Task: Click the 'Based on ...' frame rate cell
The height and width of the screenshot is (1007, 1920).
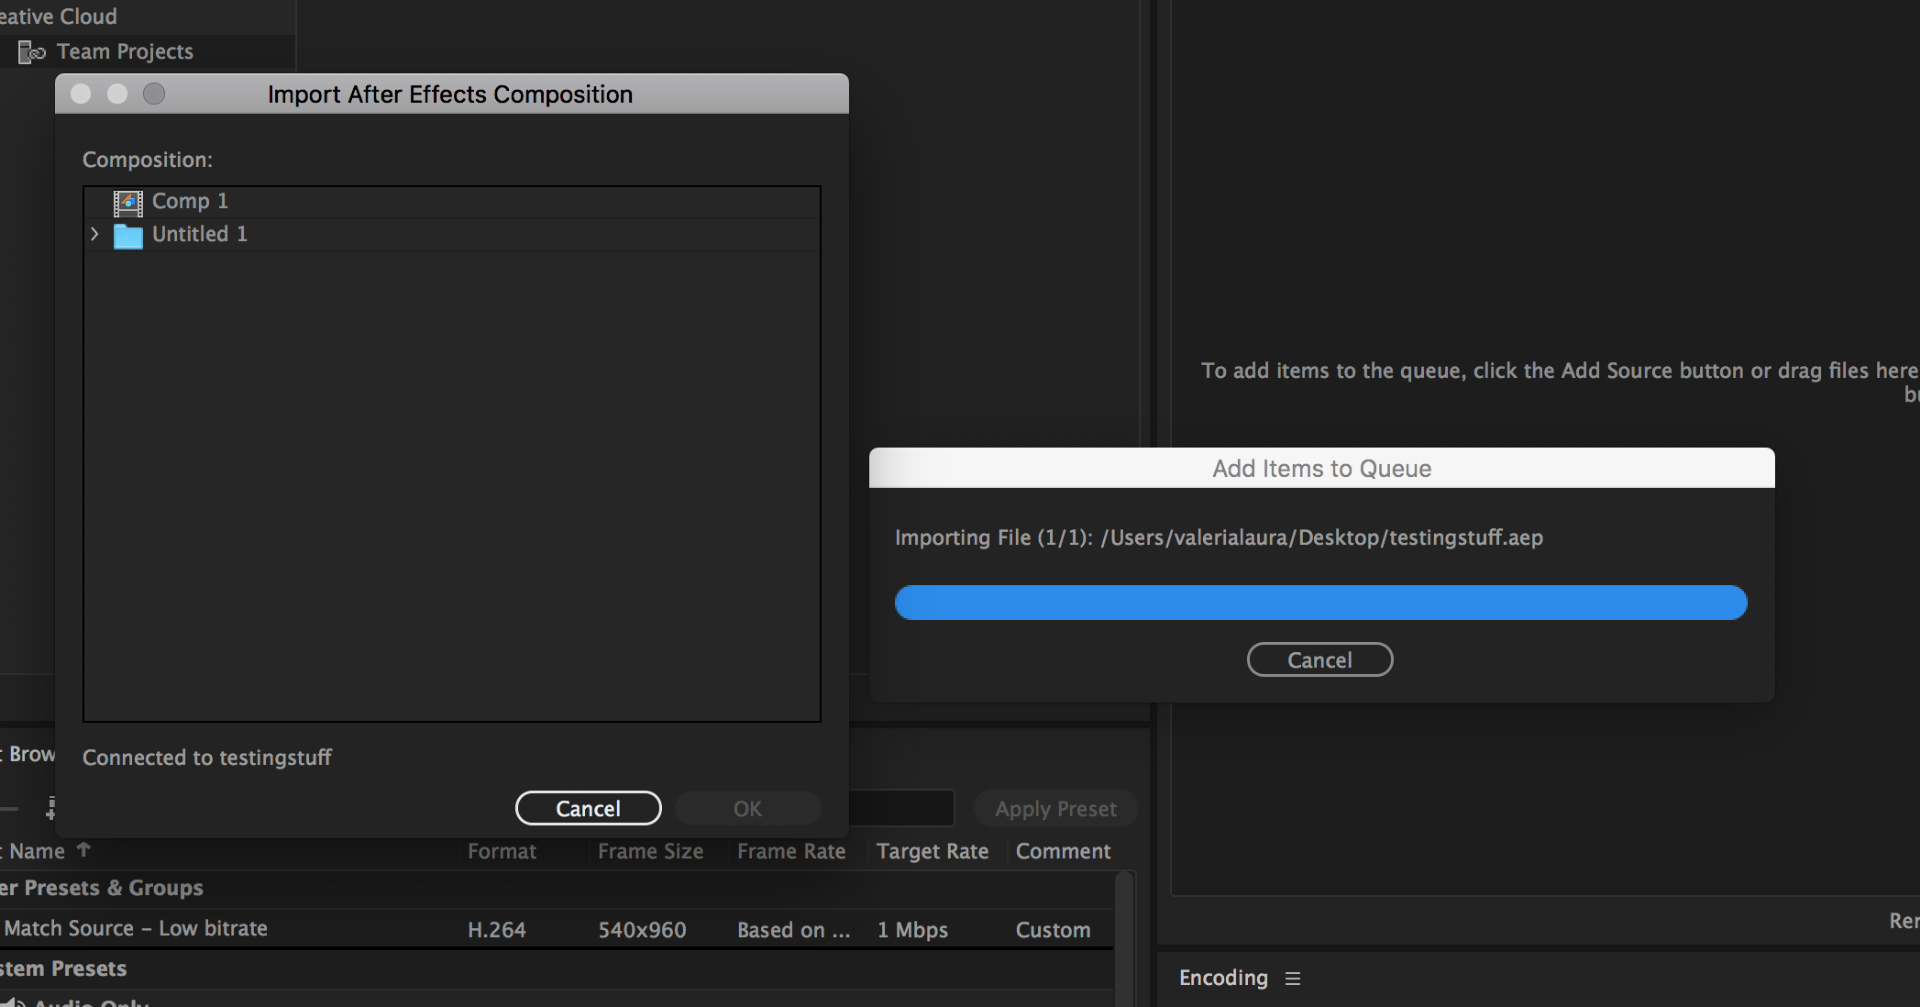Action: pos(794,930)
